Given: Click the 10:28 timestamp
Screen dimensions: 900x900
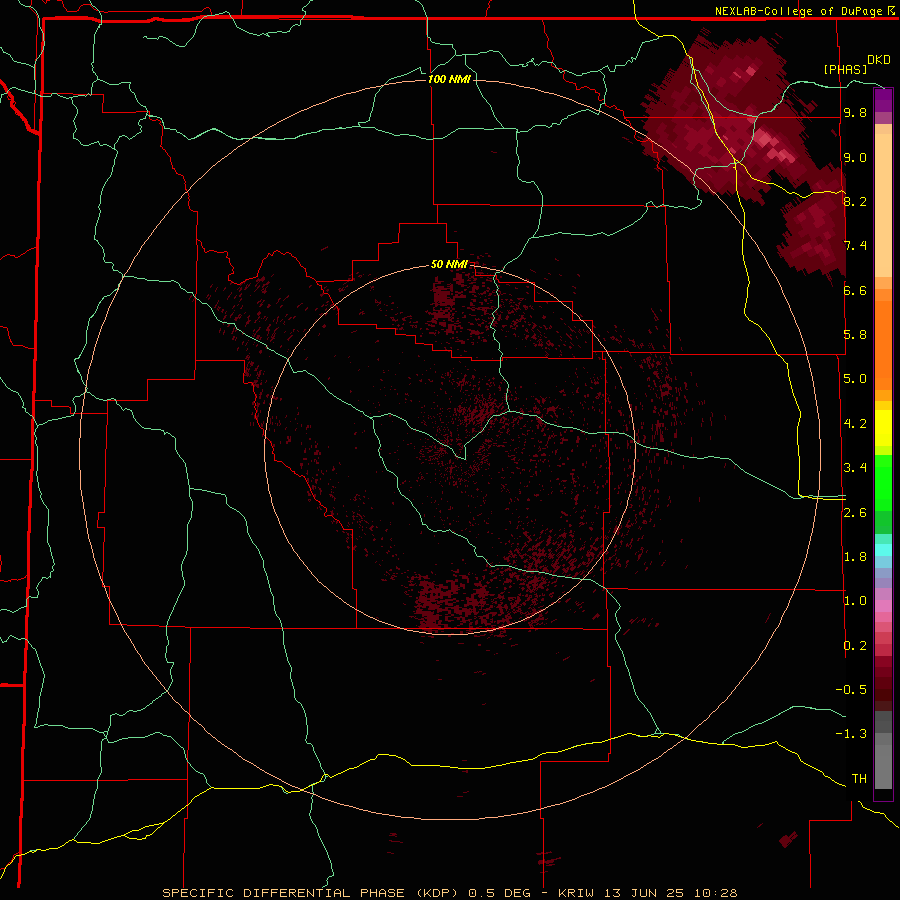Looking at the screenshot, I should 715,893.
